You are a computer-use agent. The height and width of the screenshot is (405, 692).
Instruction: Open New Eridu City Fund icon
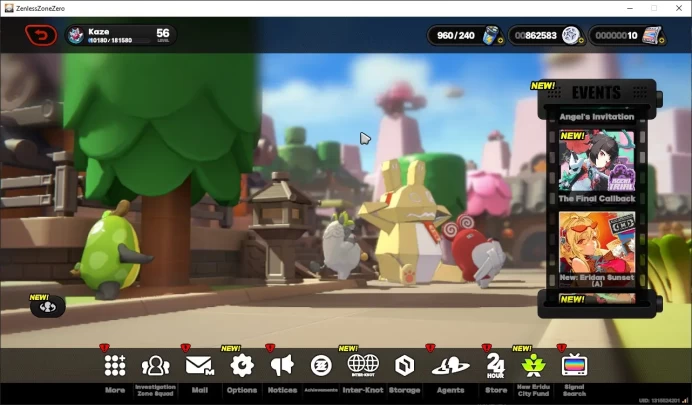click(533, 365)
